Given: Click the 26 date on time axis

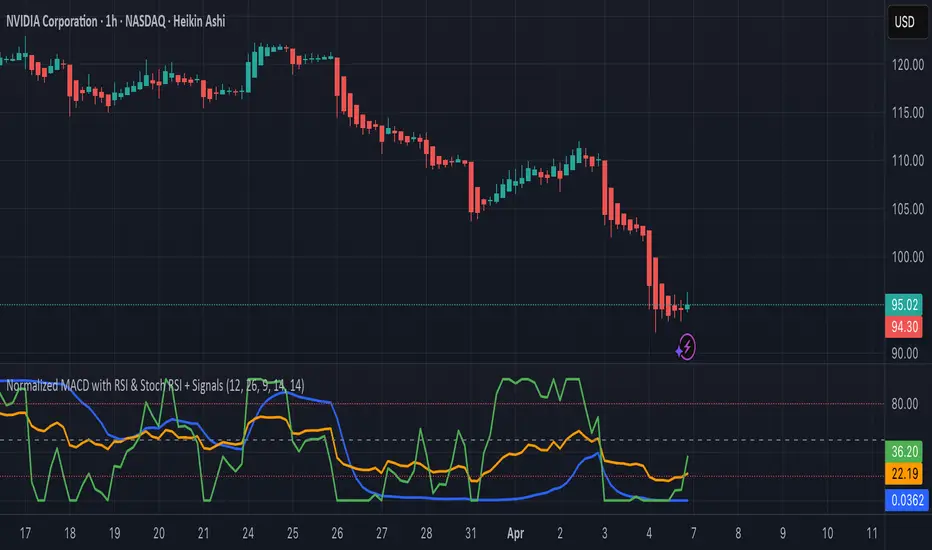Looking at the screenshot, I should click(x=337, y=533).
